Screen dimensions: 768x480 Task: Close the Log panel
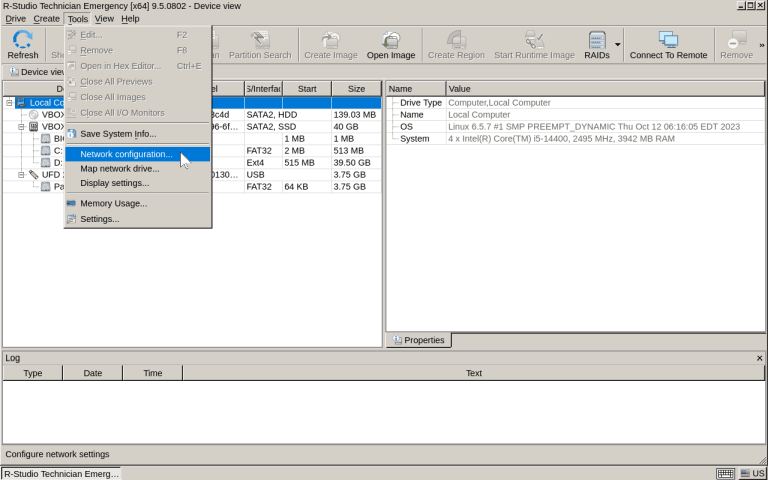[x=759, y=358]
